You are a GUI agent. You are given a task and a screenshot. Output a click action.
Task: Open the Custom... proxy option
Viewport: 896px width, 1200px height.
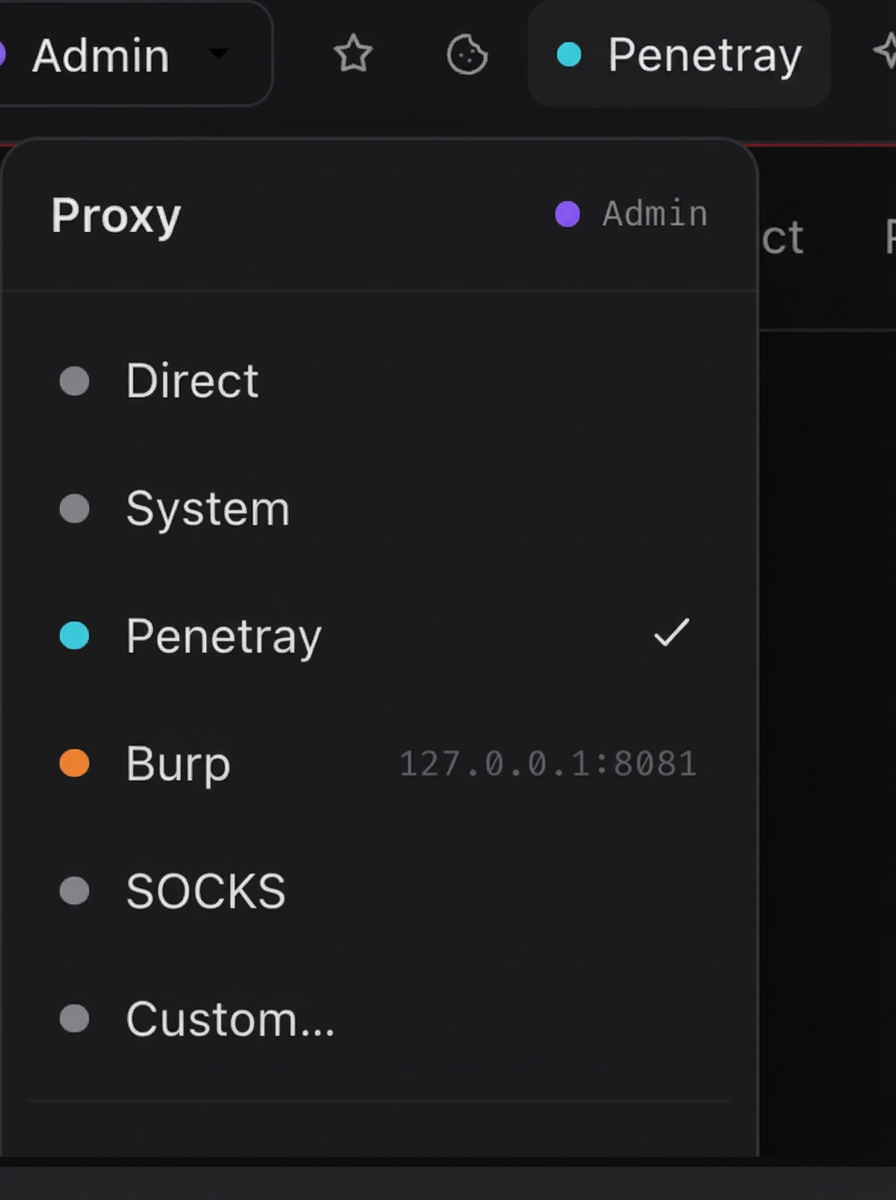tap(379, 1019)
